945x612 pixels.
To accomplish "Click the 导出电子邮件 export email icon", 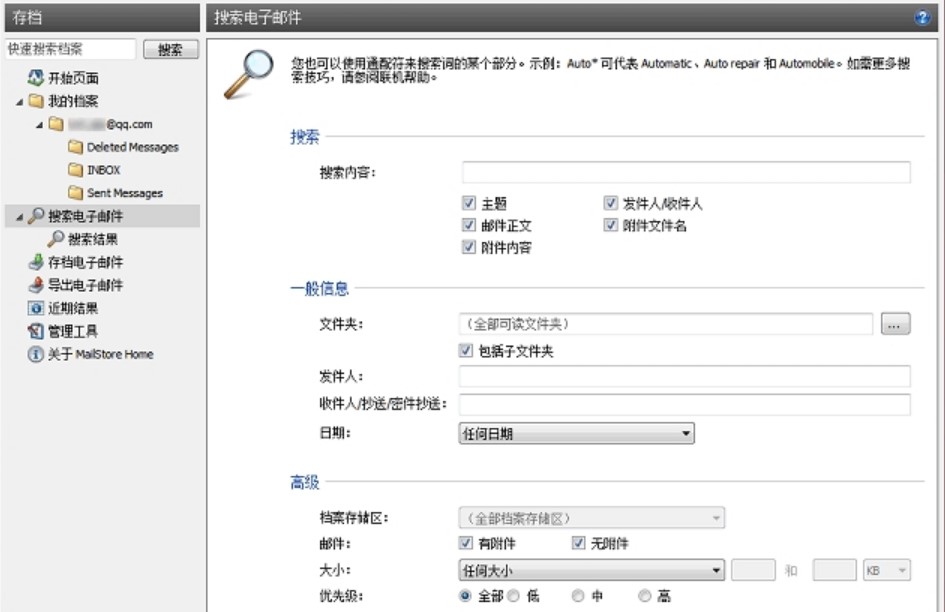I will pyautogui.click(x=36, y=285).
